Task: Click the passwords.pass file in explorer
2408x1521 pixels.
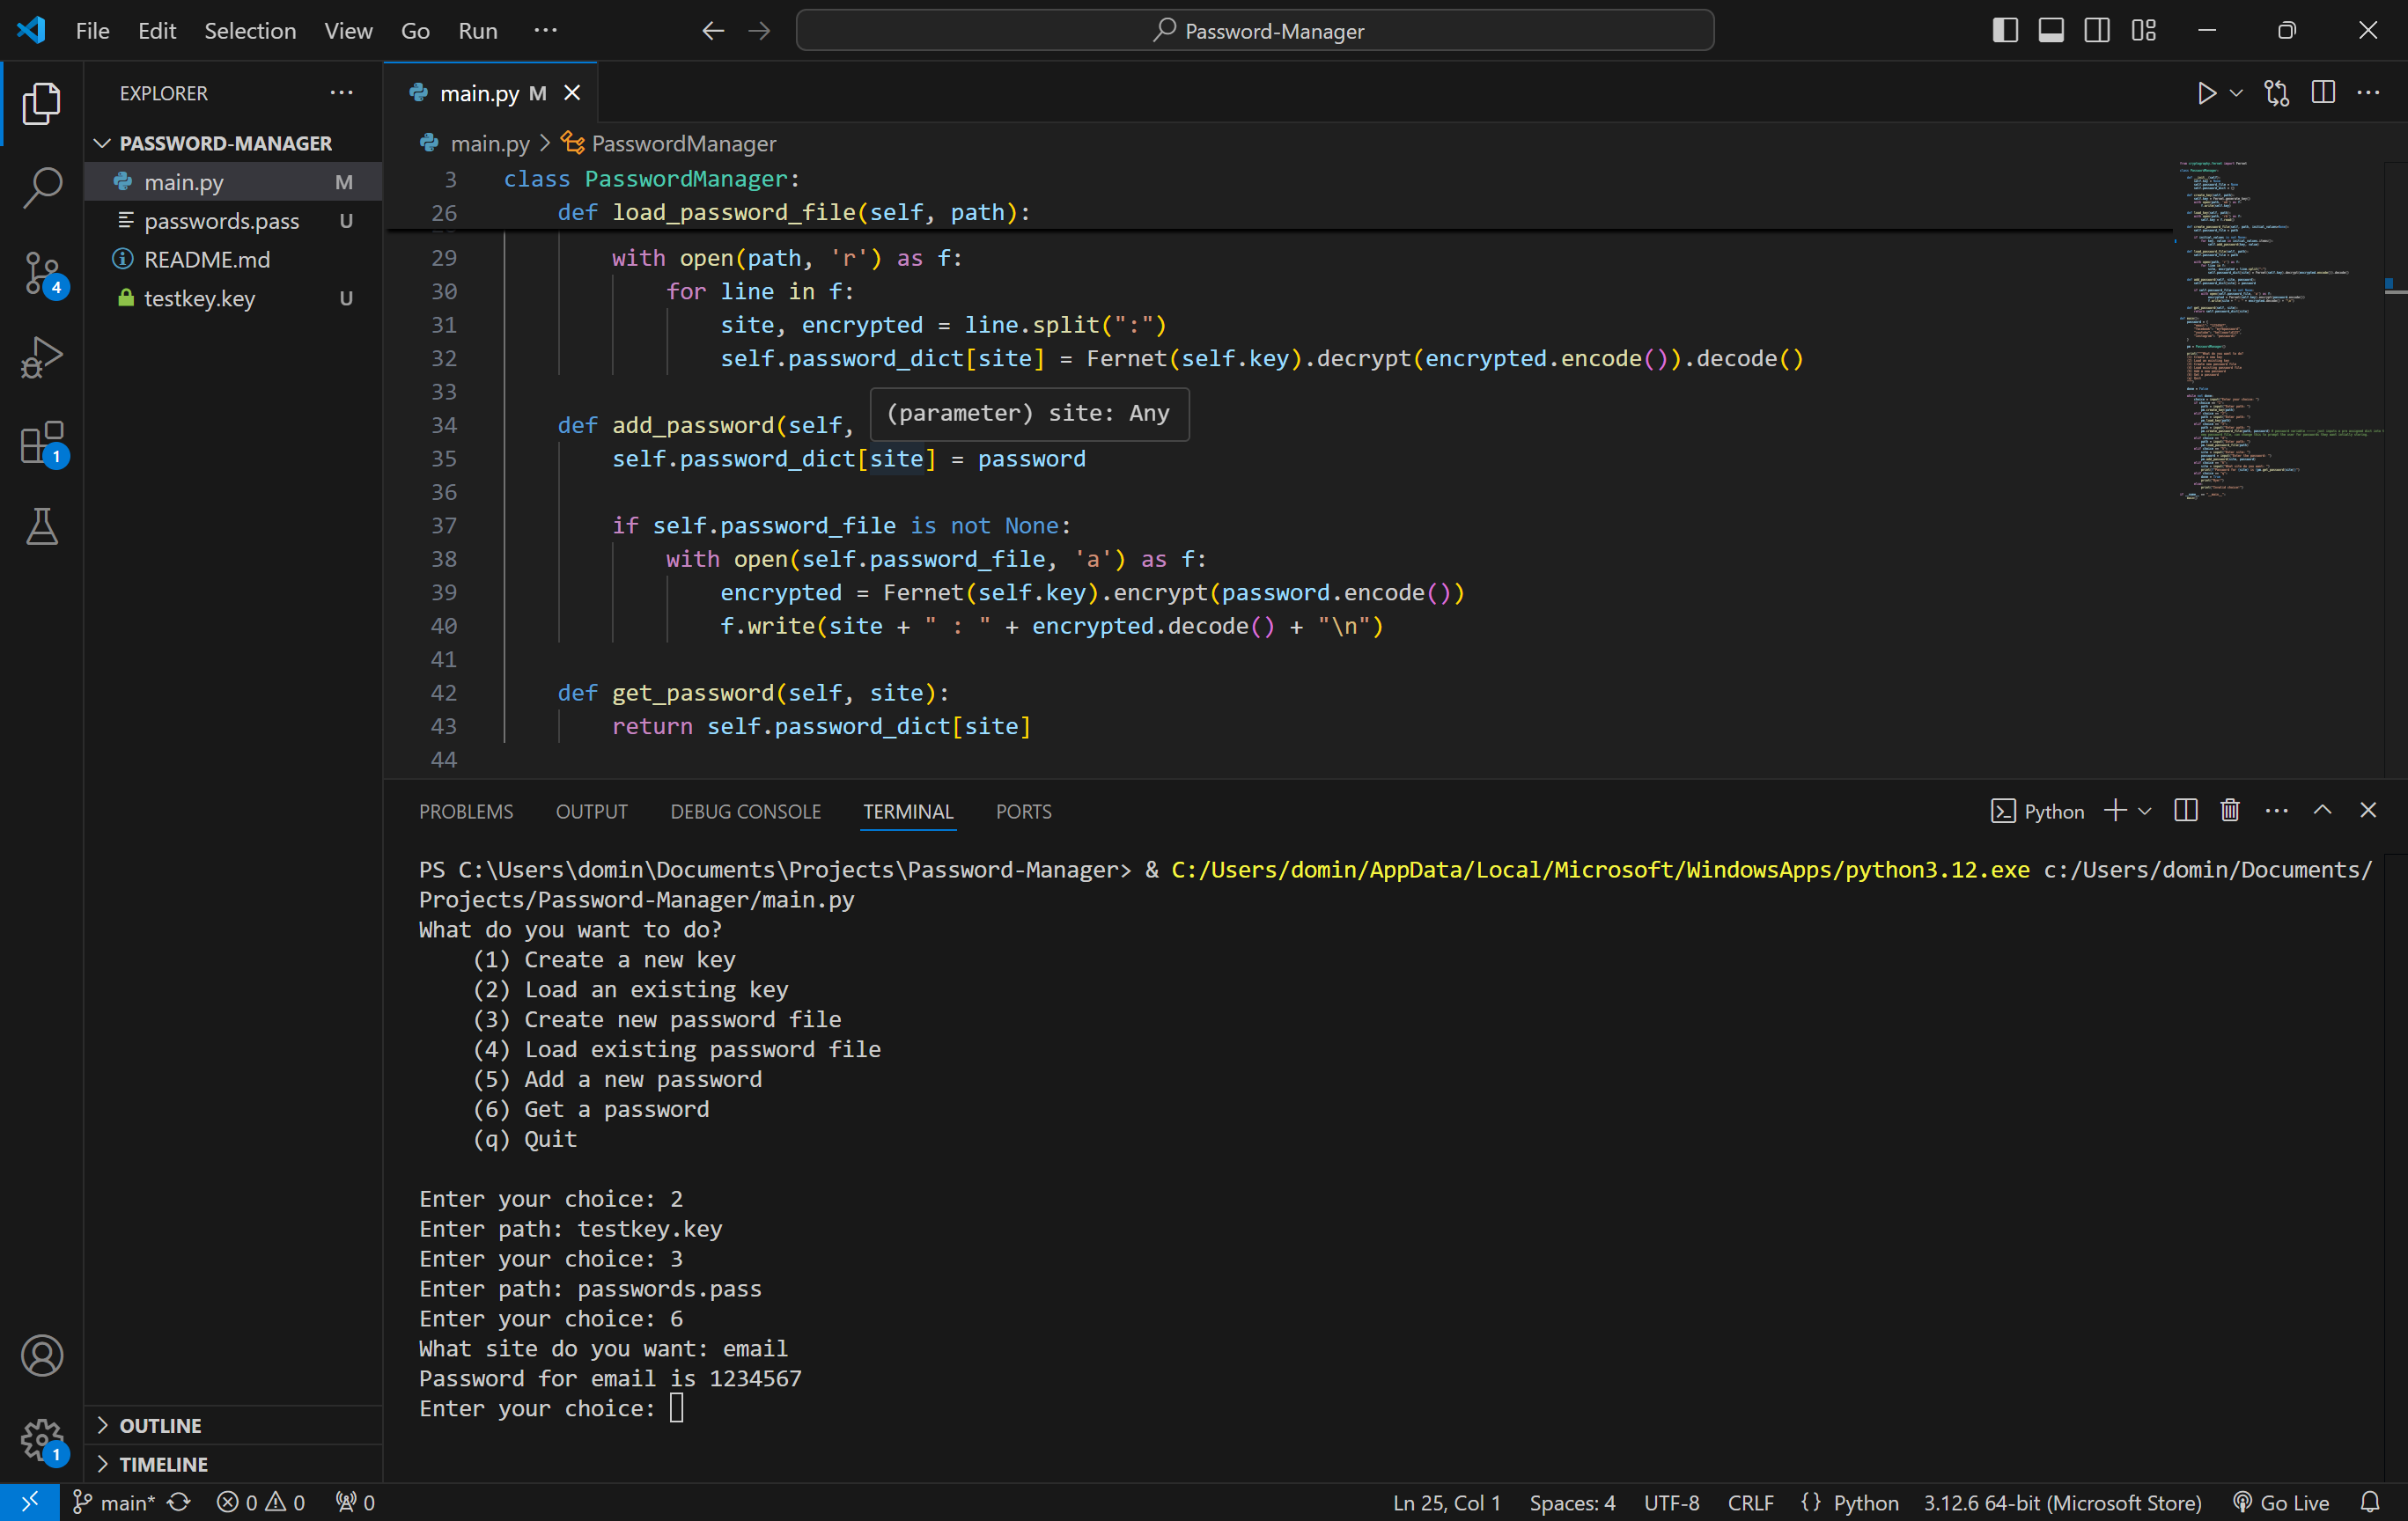Action: coord(223,219)
